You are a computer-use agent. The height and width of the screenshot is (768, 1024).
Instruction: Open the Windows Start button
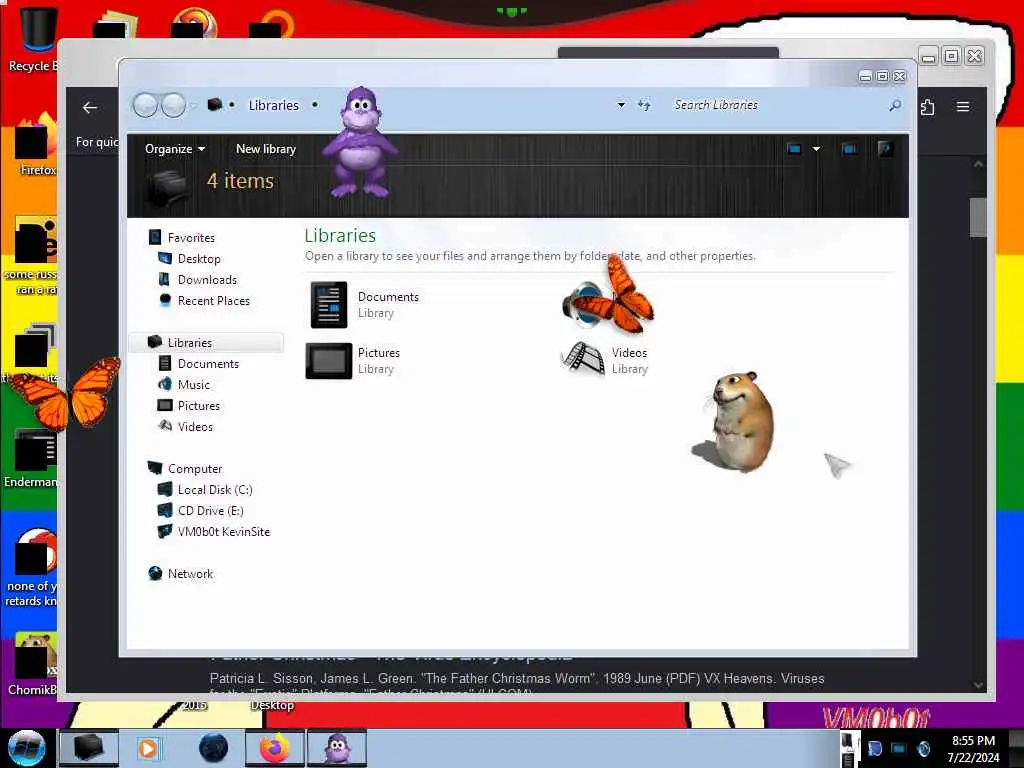pyautogui.click(x=26, y=748)
